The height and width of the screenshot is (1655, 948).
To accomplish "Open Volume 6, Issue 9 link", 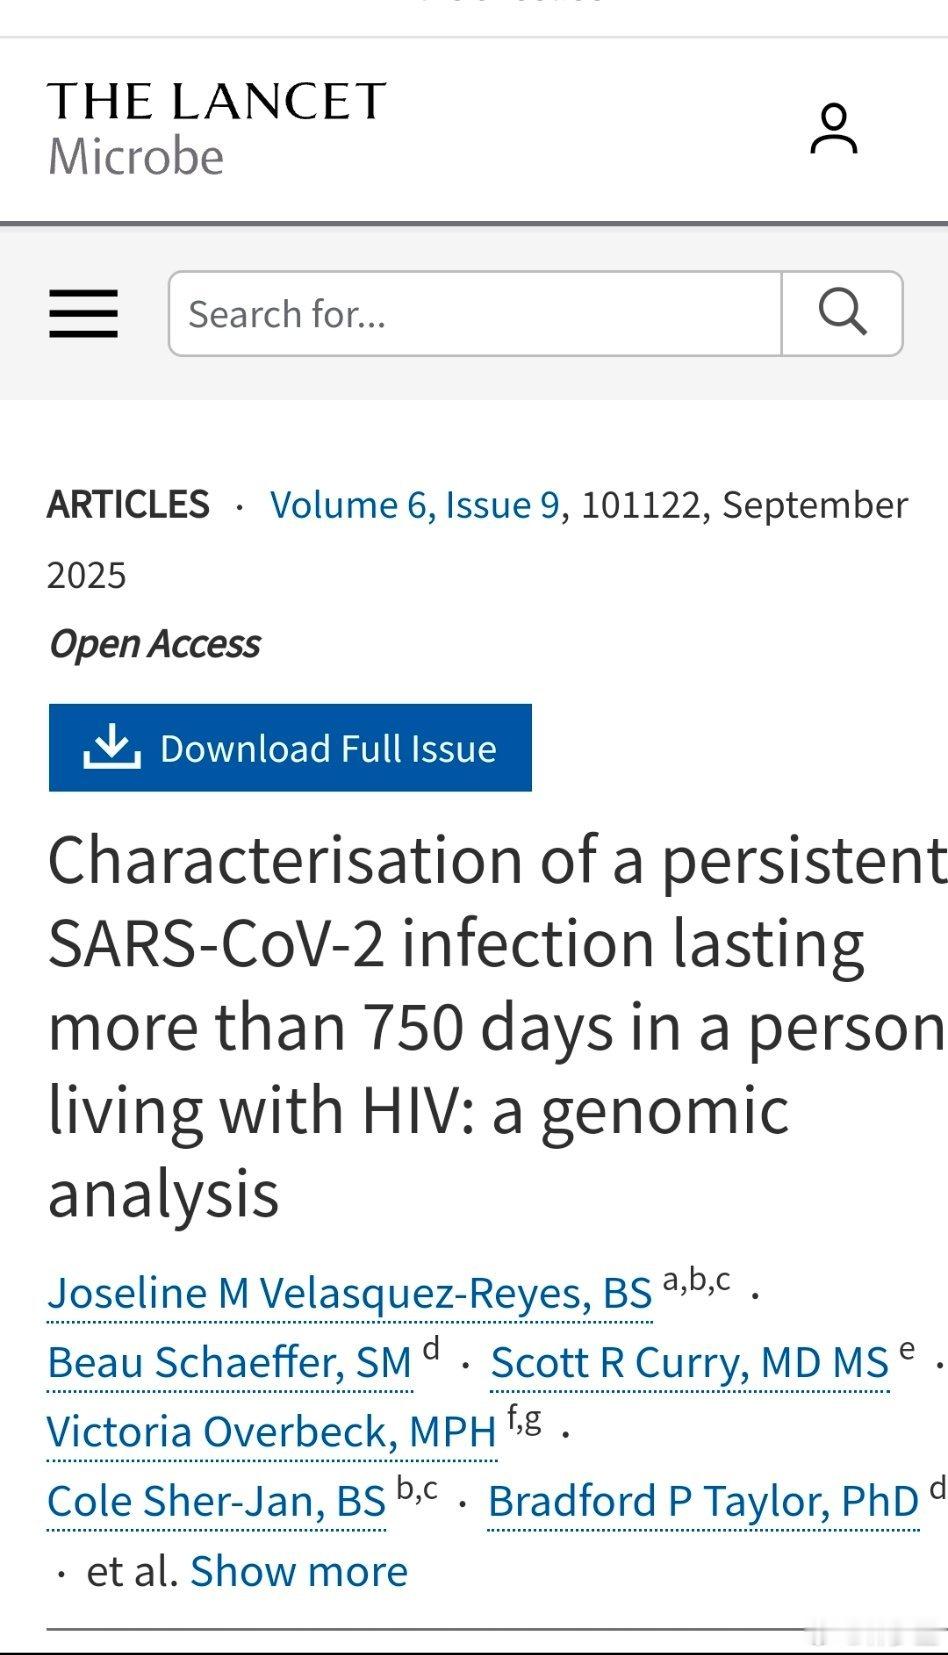I will click(x=415, y=504).
